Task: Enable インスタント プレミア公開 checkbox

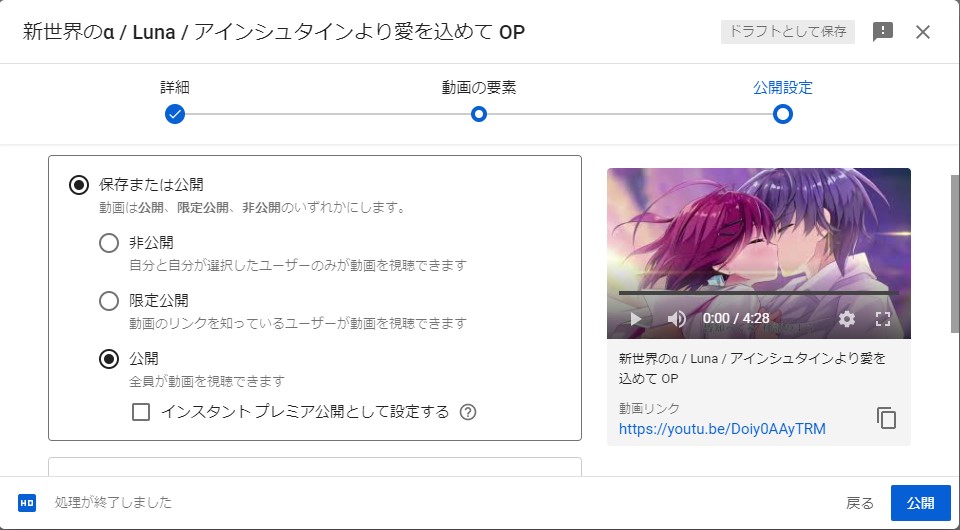Action: 141,412
